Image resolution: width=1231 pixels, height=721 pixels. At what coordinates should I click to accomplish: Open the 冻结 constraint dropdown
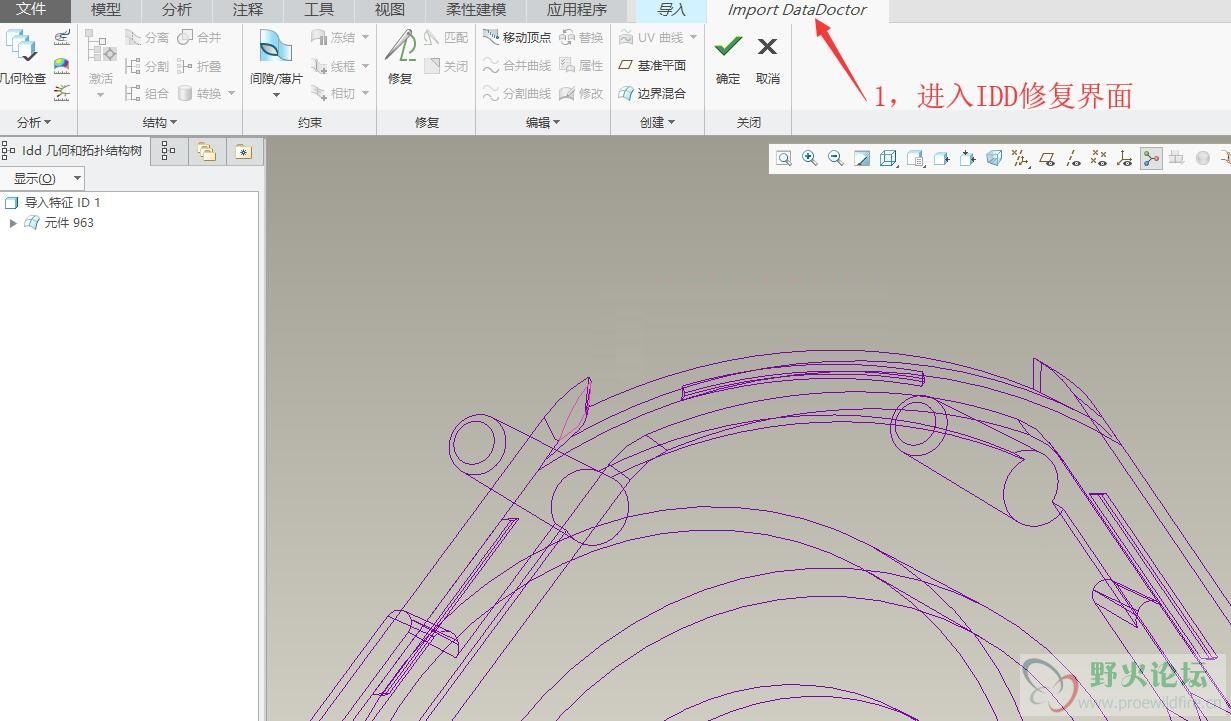pos(365,38)
